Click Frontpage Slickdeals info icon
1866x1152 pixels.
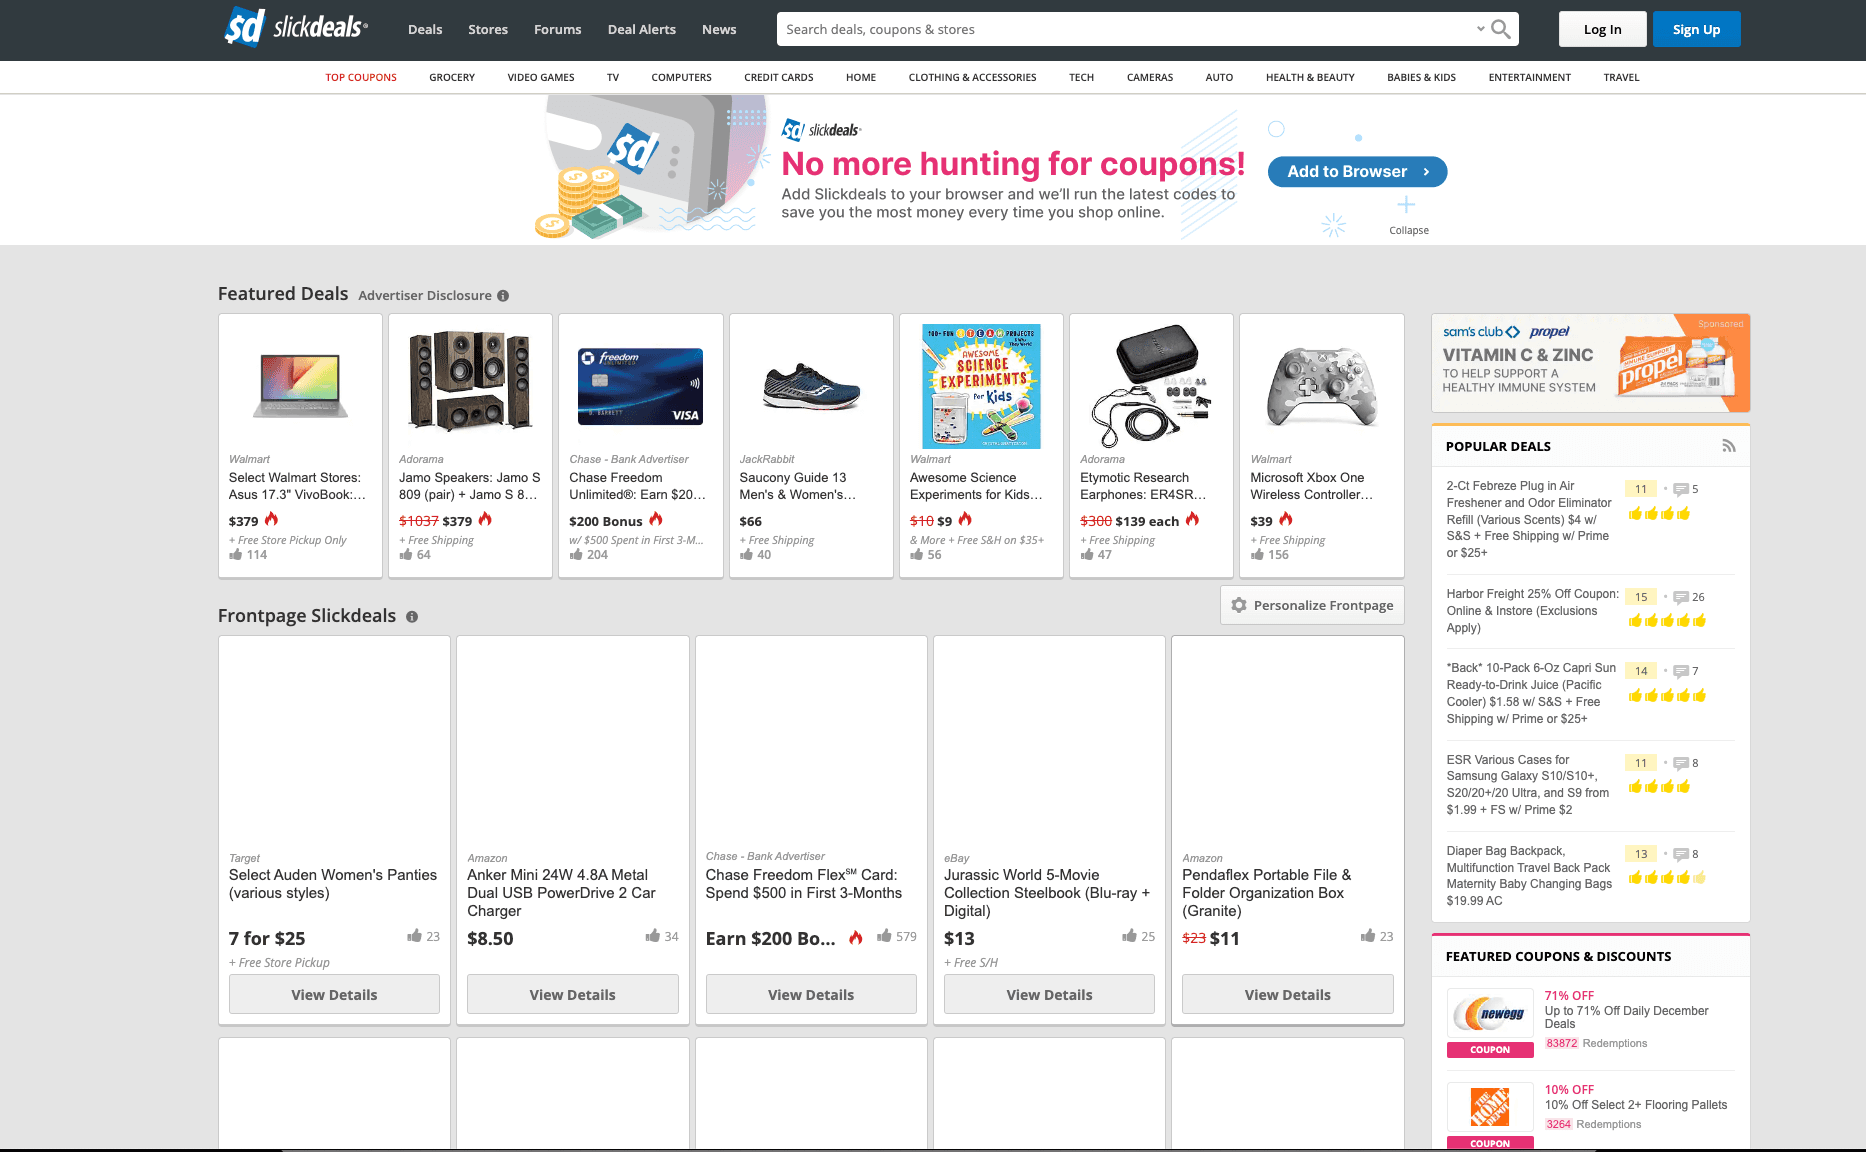click(x=412, y=617)
